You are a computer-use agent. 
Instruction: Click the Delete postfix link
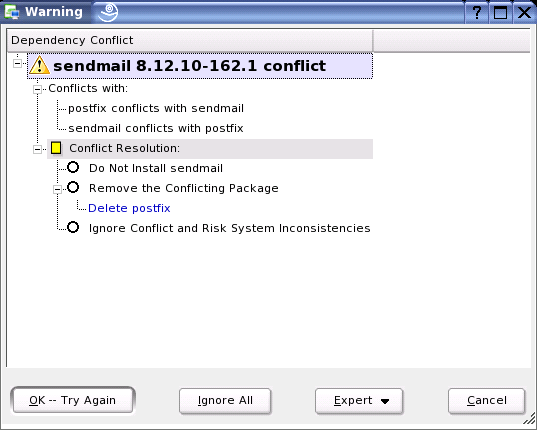click(x=129, y=208)
